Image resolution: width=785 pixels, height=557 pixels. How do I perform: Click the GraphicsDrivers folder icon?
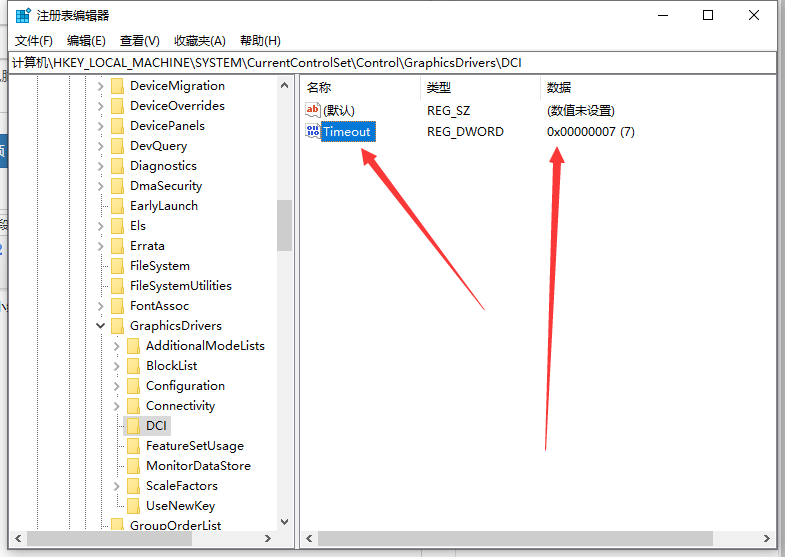[117, 325]
